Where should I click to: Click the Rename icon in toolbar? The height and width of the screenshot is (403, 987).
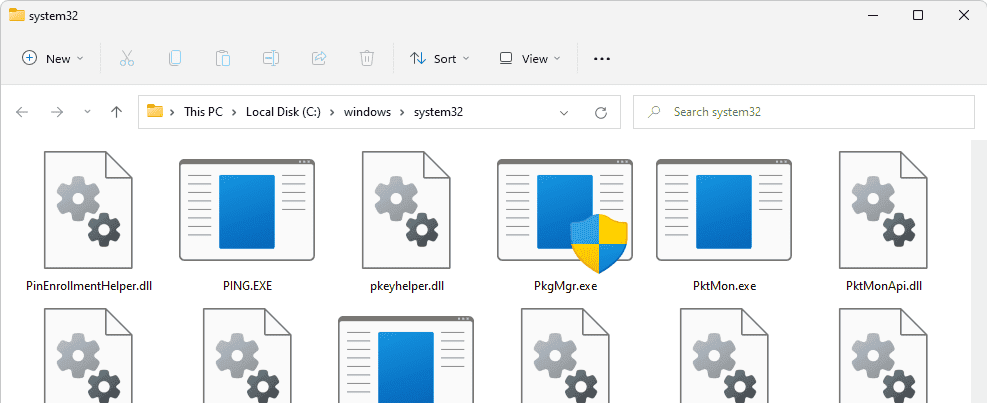tap(271, 59)
